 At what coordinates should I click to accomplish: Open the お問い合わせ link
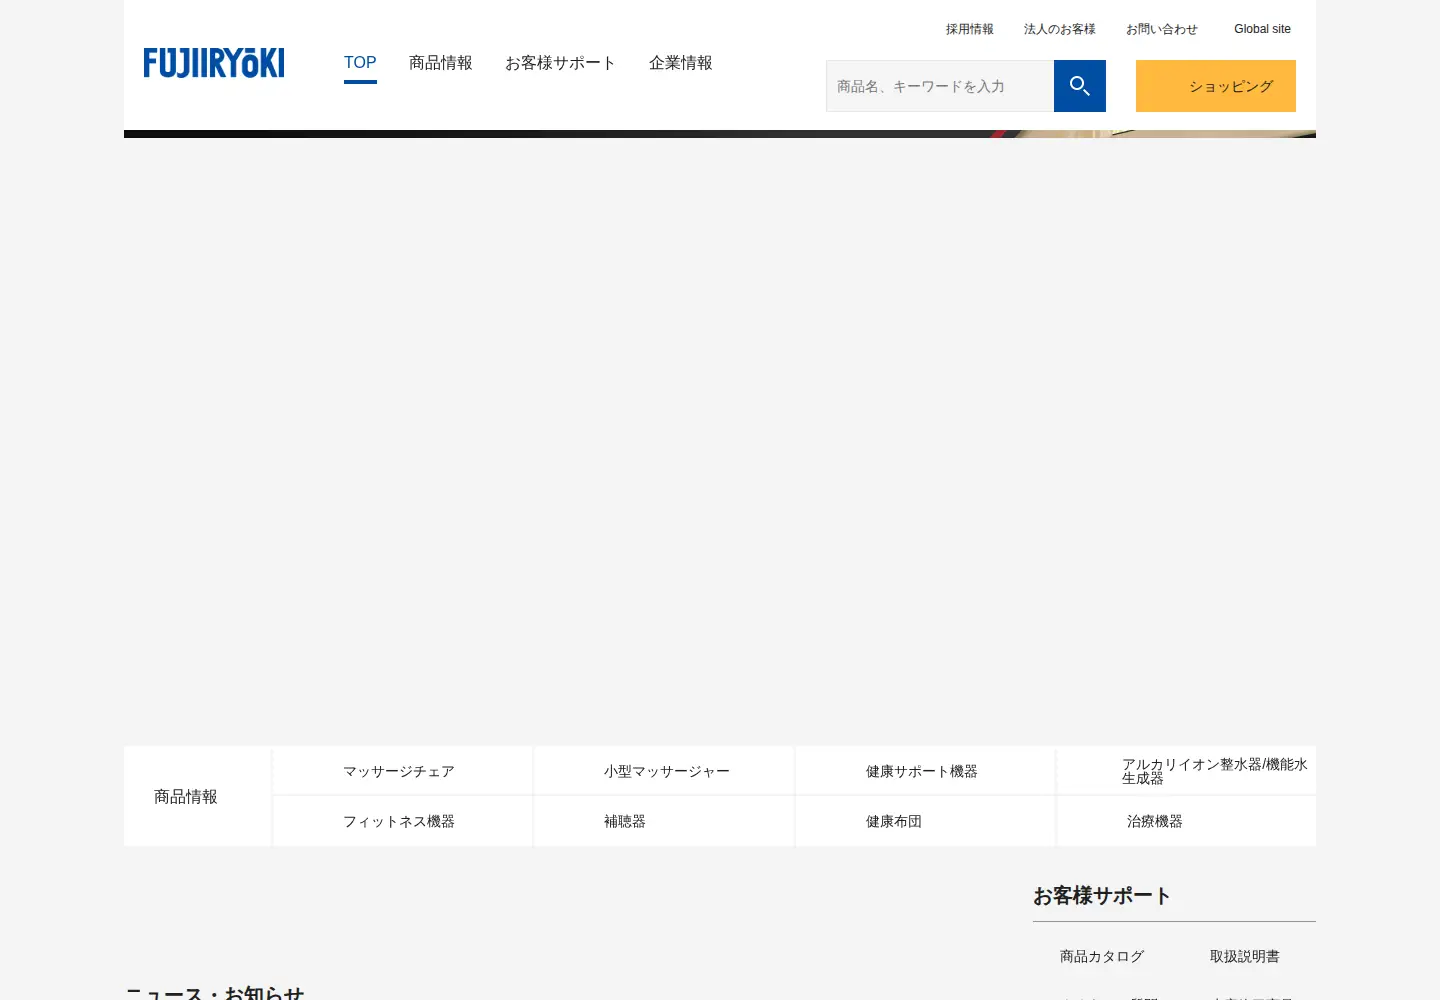pos(1162,29)
